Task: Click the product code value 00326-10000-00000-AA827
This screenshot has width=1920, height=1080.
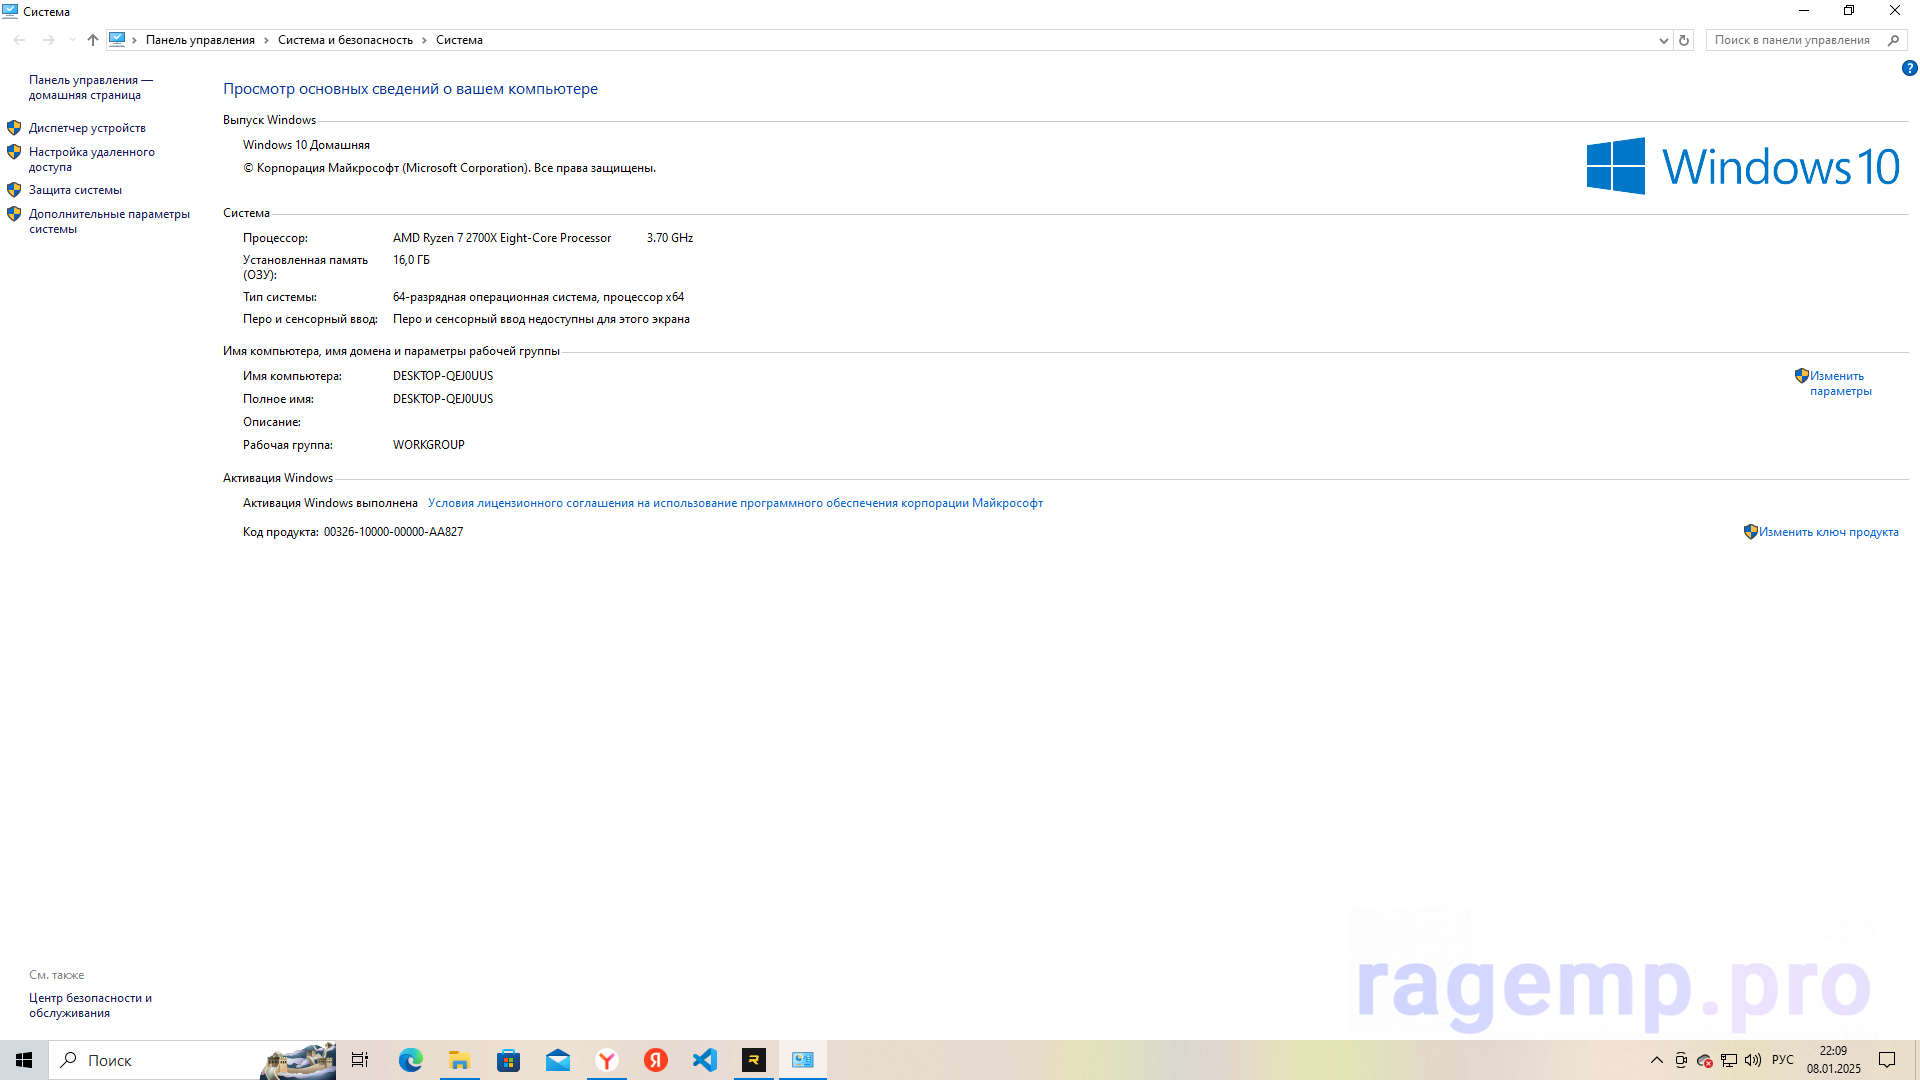Action: 393,532
